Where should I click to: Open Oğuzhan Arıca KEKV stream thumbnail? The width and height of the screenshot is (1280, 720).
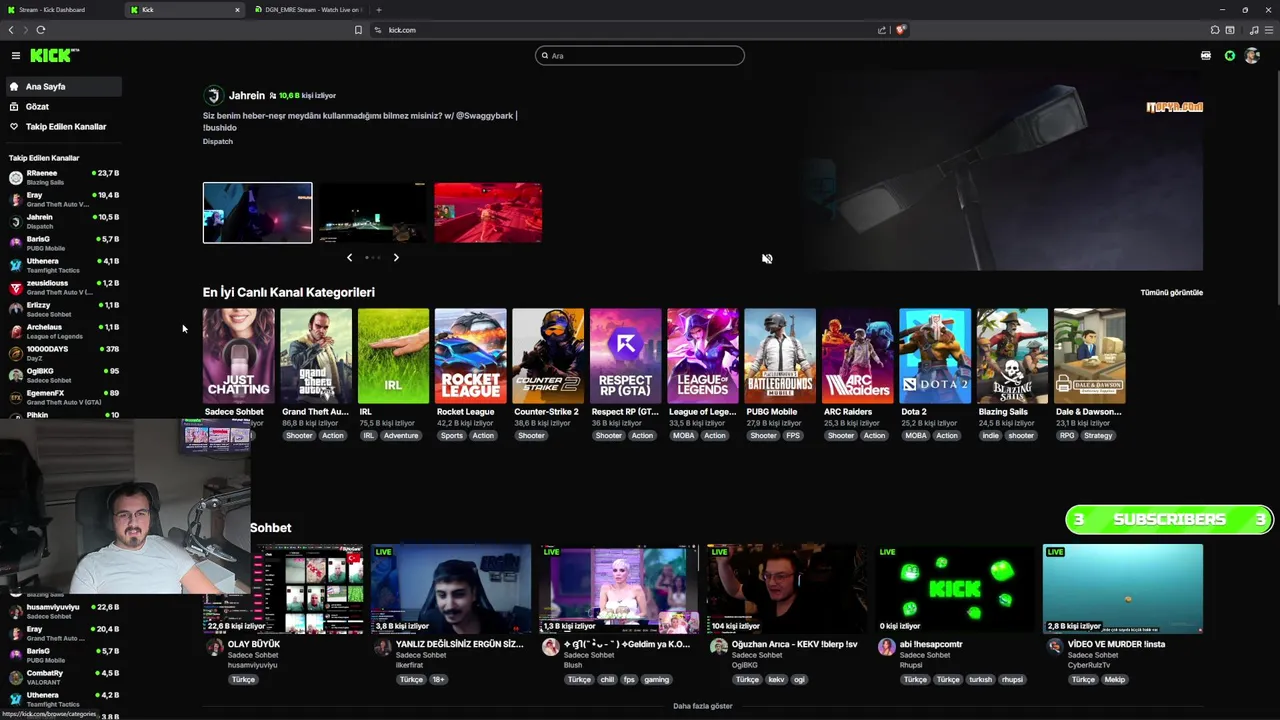(787, 589)
